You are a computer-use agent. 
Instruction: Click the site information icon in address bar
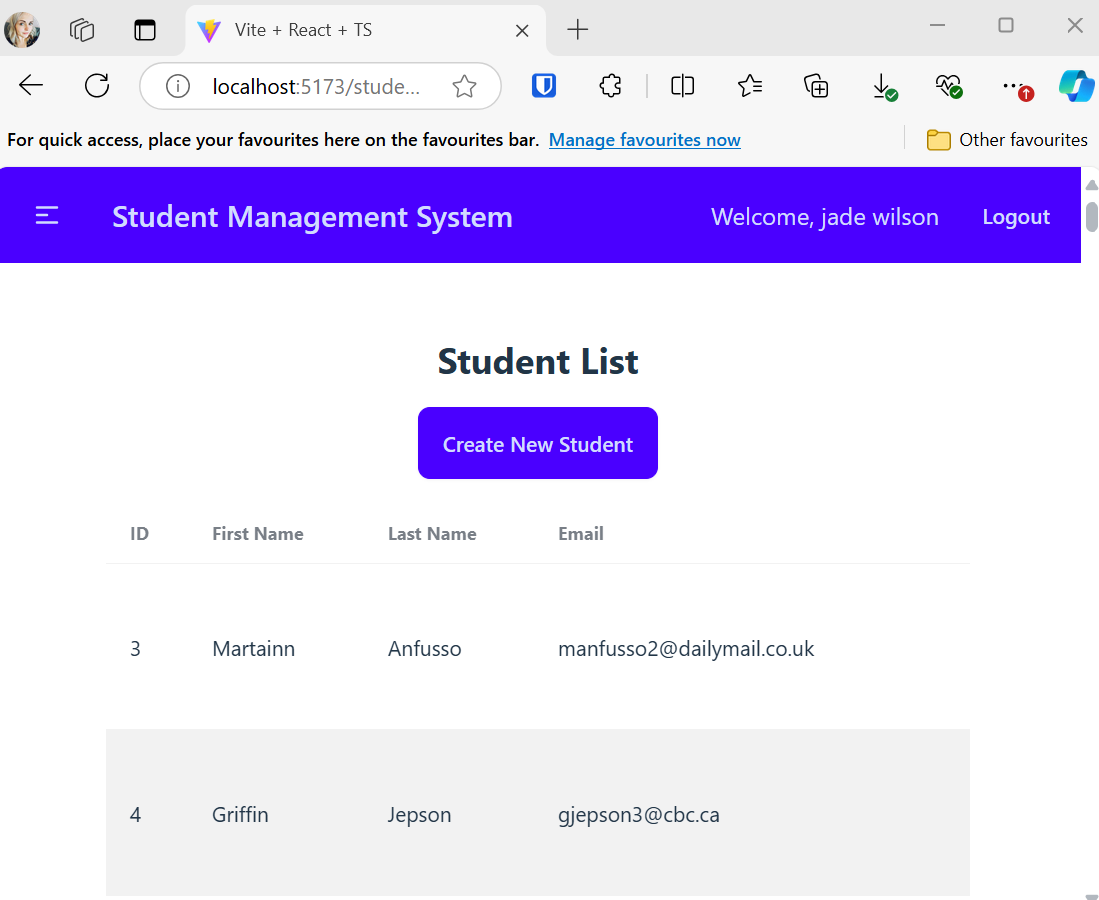click(177, 85)
